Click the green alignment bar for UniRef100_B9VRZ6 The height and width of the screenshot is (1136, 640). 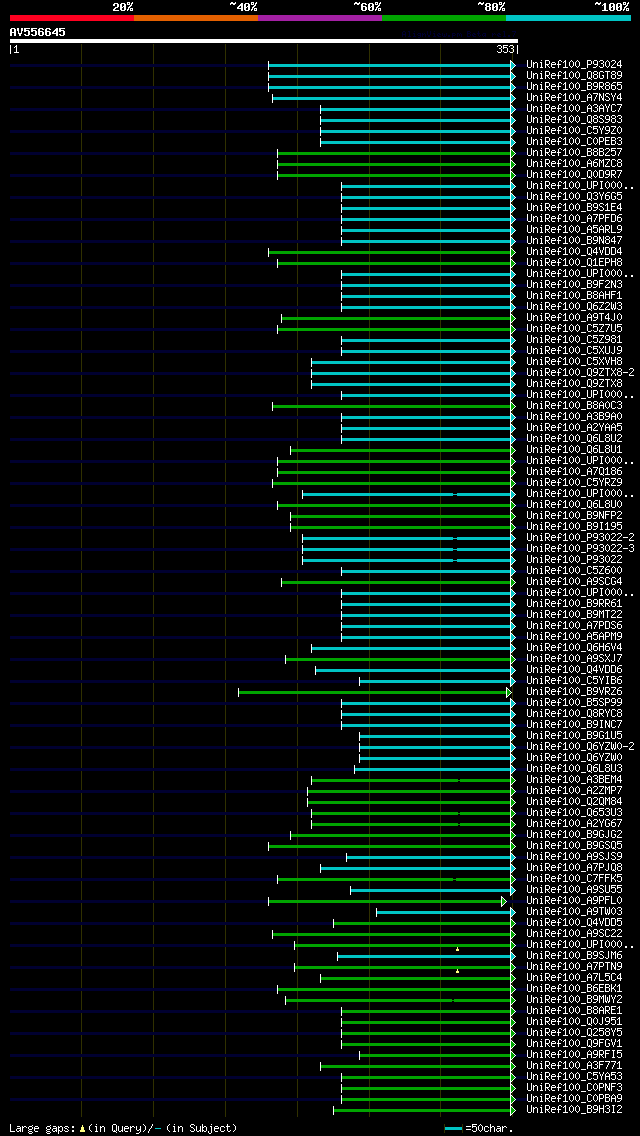tap(374, 692)
